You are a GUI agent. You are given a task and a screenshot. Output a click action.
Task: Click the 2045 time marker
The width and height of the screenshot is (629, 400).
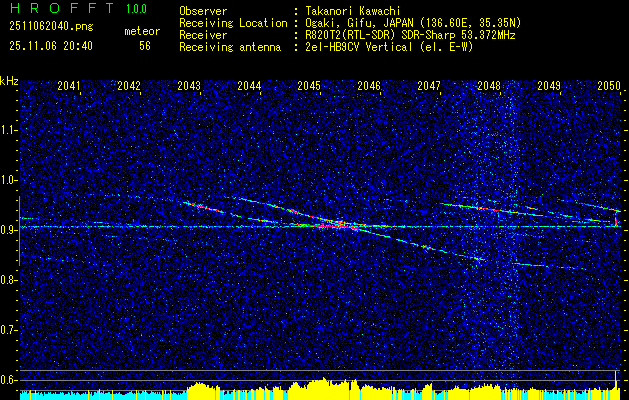(309, 86)
